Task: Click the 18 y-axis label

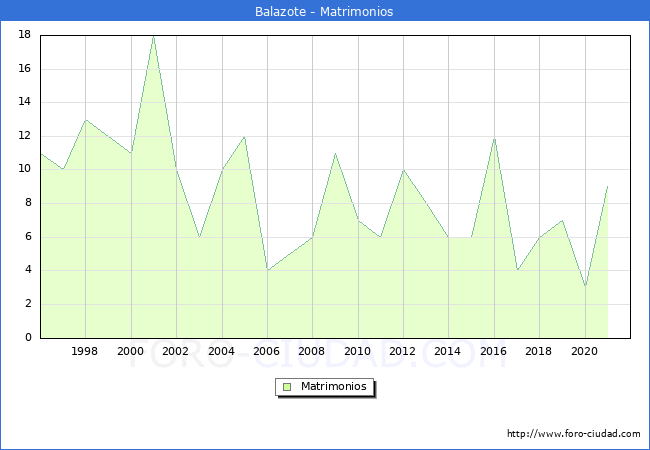Action: click(25, 34)
